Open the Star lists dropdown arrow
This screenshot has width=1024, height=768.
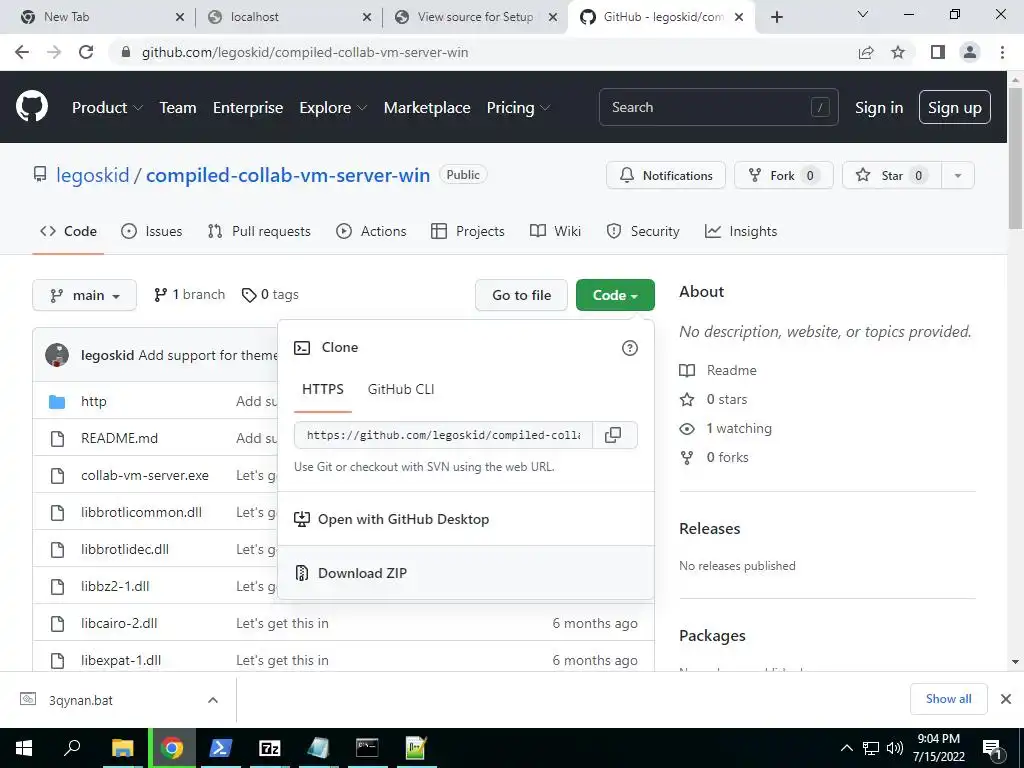pyautogui.click(x=958, y=175)
